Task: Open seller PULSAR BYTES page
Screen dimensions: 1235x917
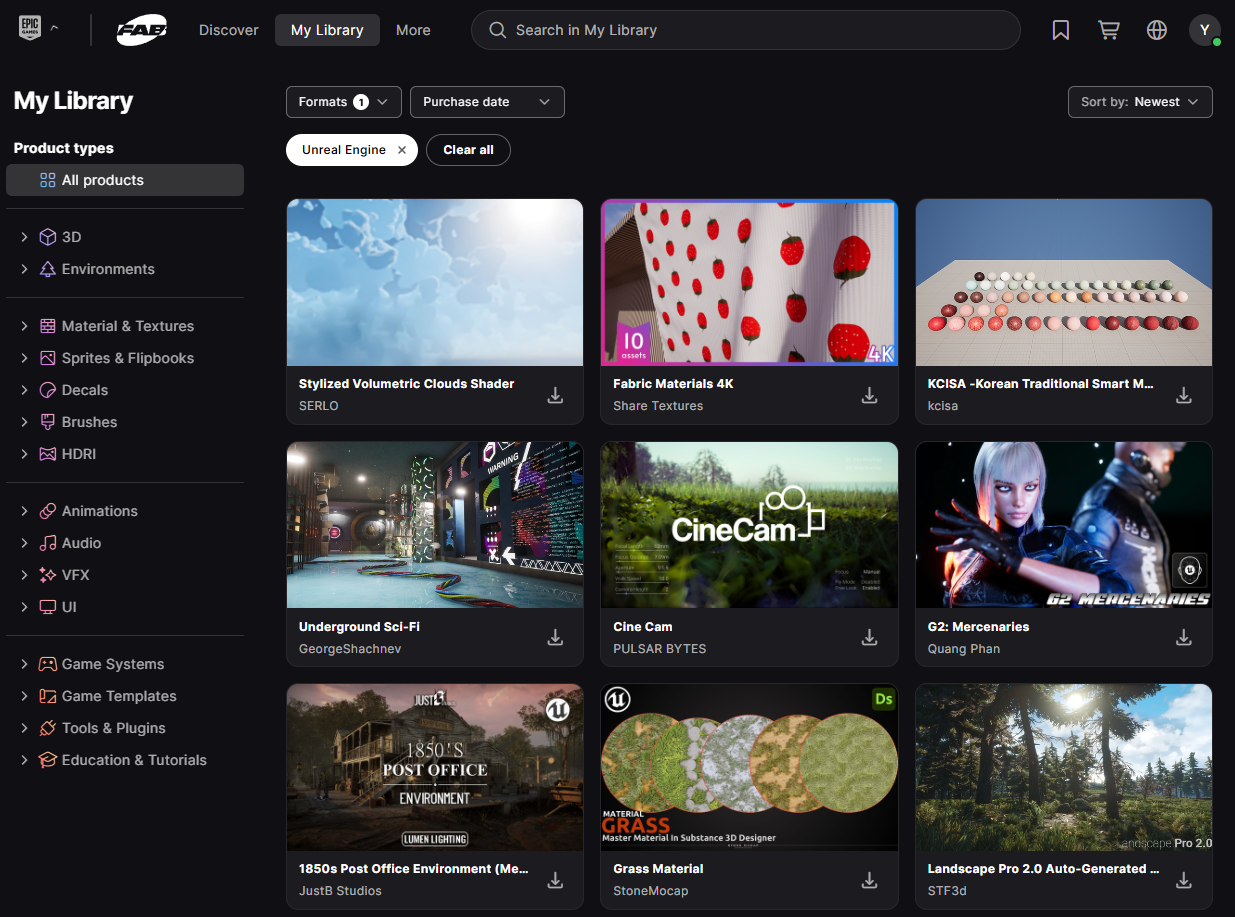Action: tap(660, 649)
